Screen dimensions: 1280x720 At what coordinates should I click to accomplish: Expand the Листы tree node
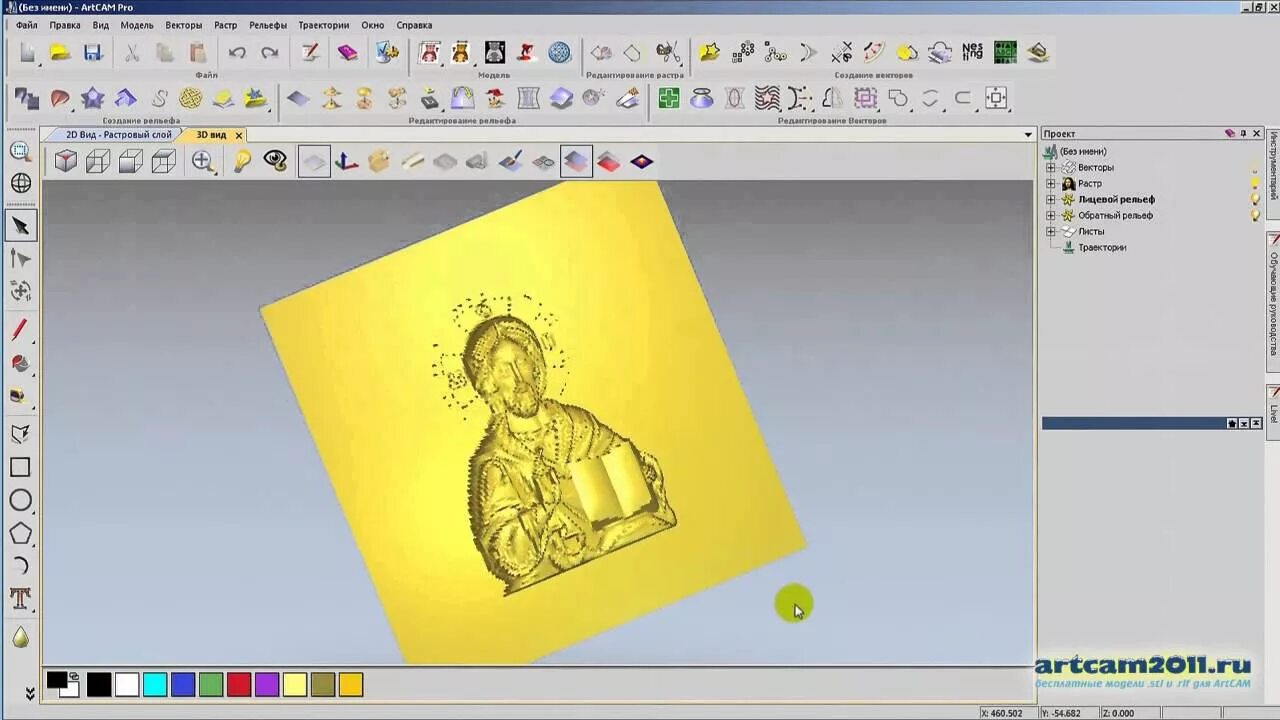tap(1051, 232)
